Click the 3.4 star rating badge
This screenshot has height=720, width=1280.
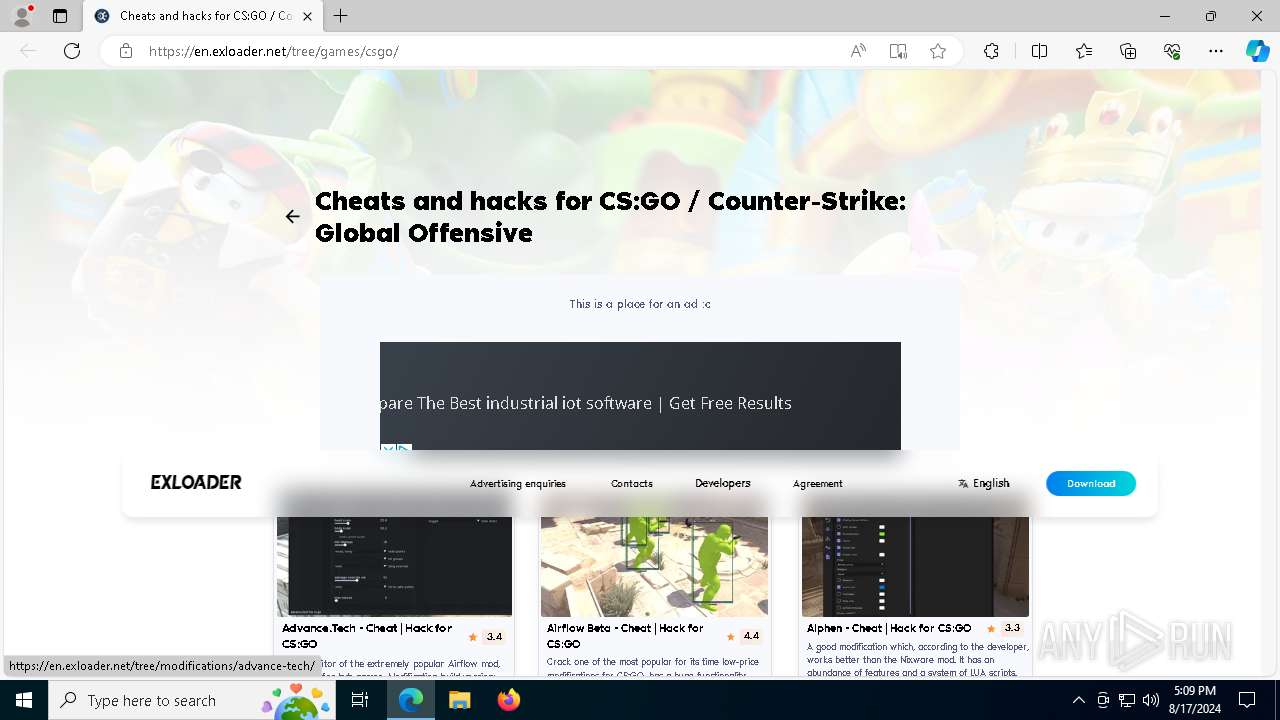(486, 637)
